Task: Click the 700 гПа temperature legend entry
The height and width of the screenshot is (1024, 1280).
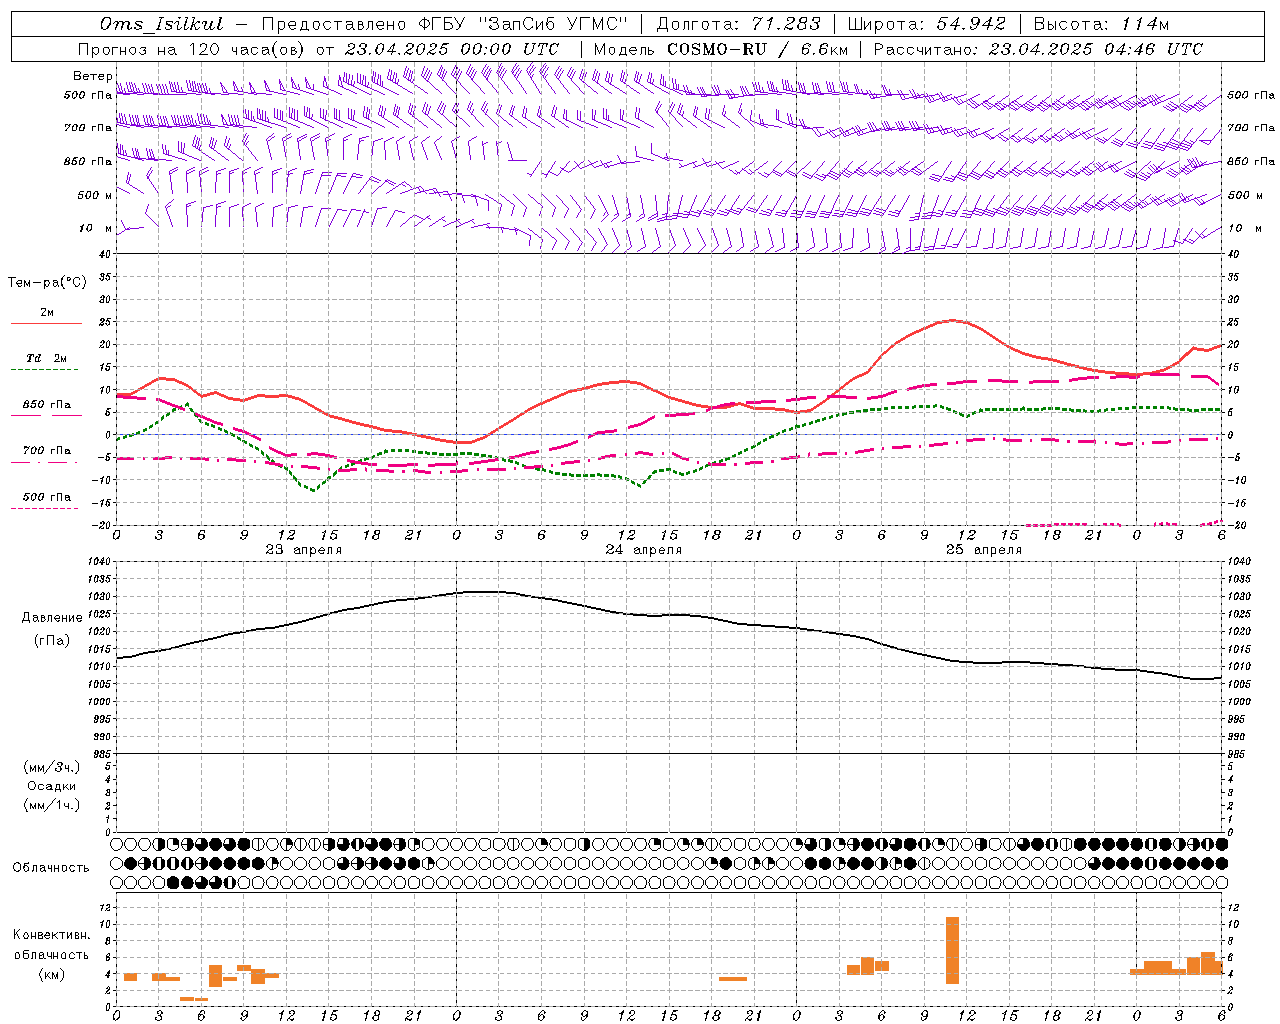Action: pyautogui.click(x=47, y=450)
